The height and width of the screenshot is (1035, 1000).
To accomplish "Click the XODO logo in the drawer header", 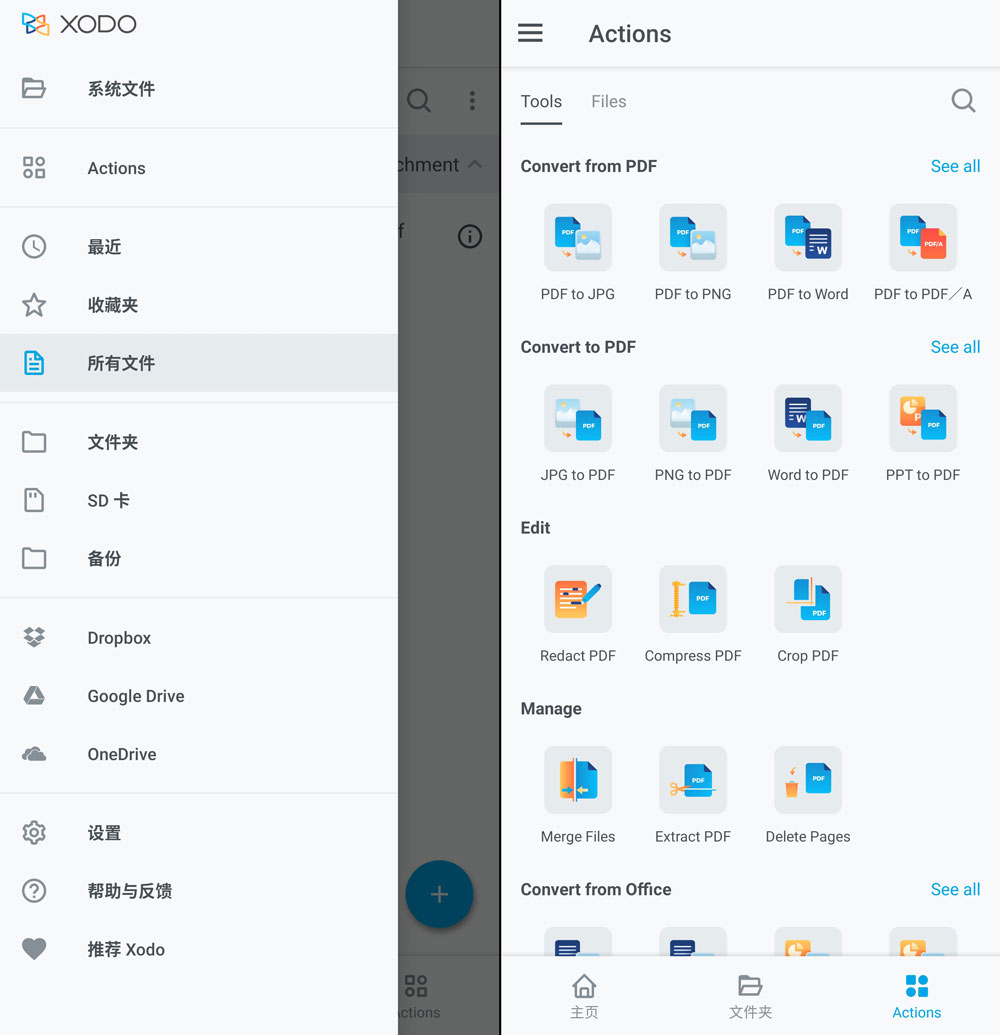I will pos(79,24).
